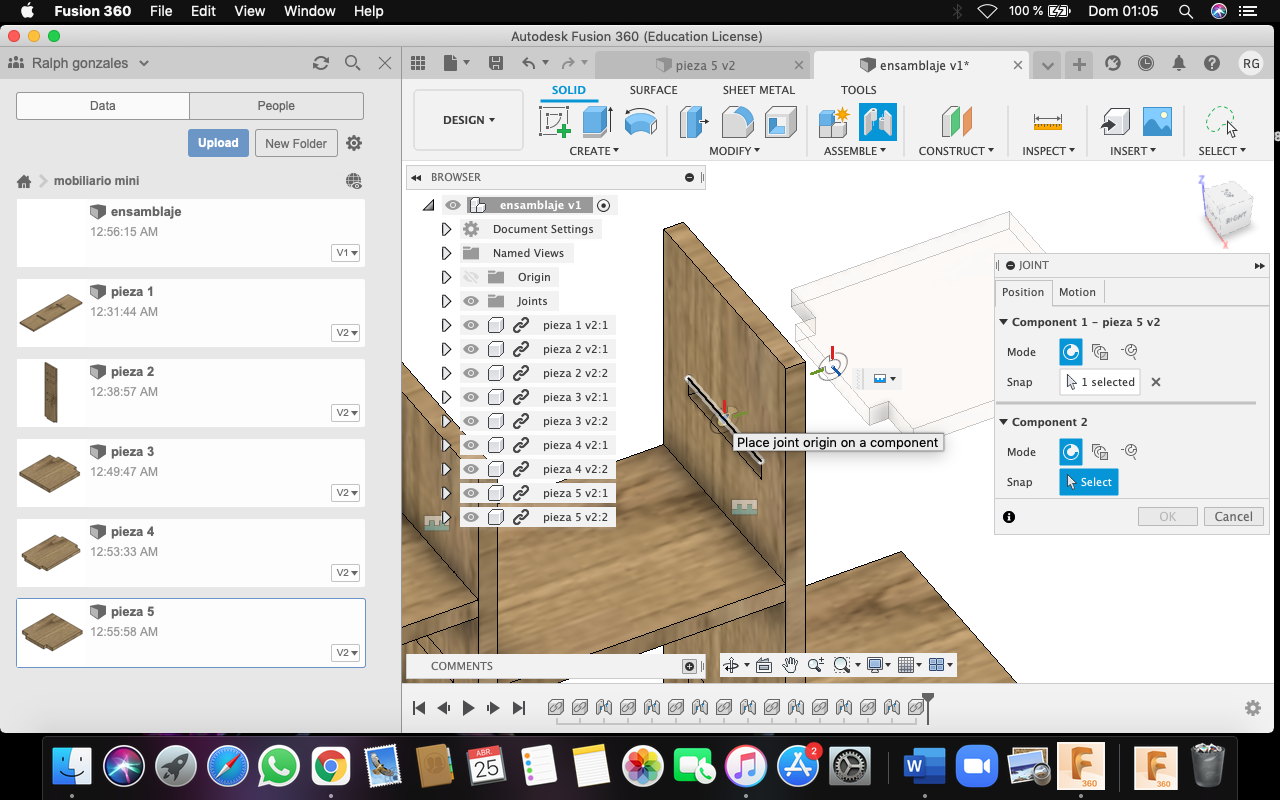The image size is (1280, 800).
Task: Click Cancel in the Joint dialog
Action: tap(1233, 517)
